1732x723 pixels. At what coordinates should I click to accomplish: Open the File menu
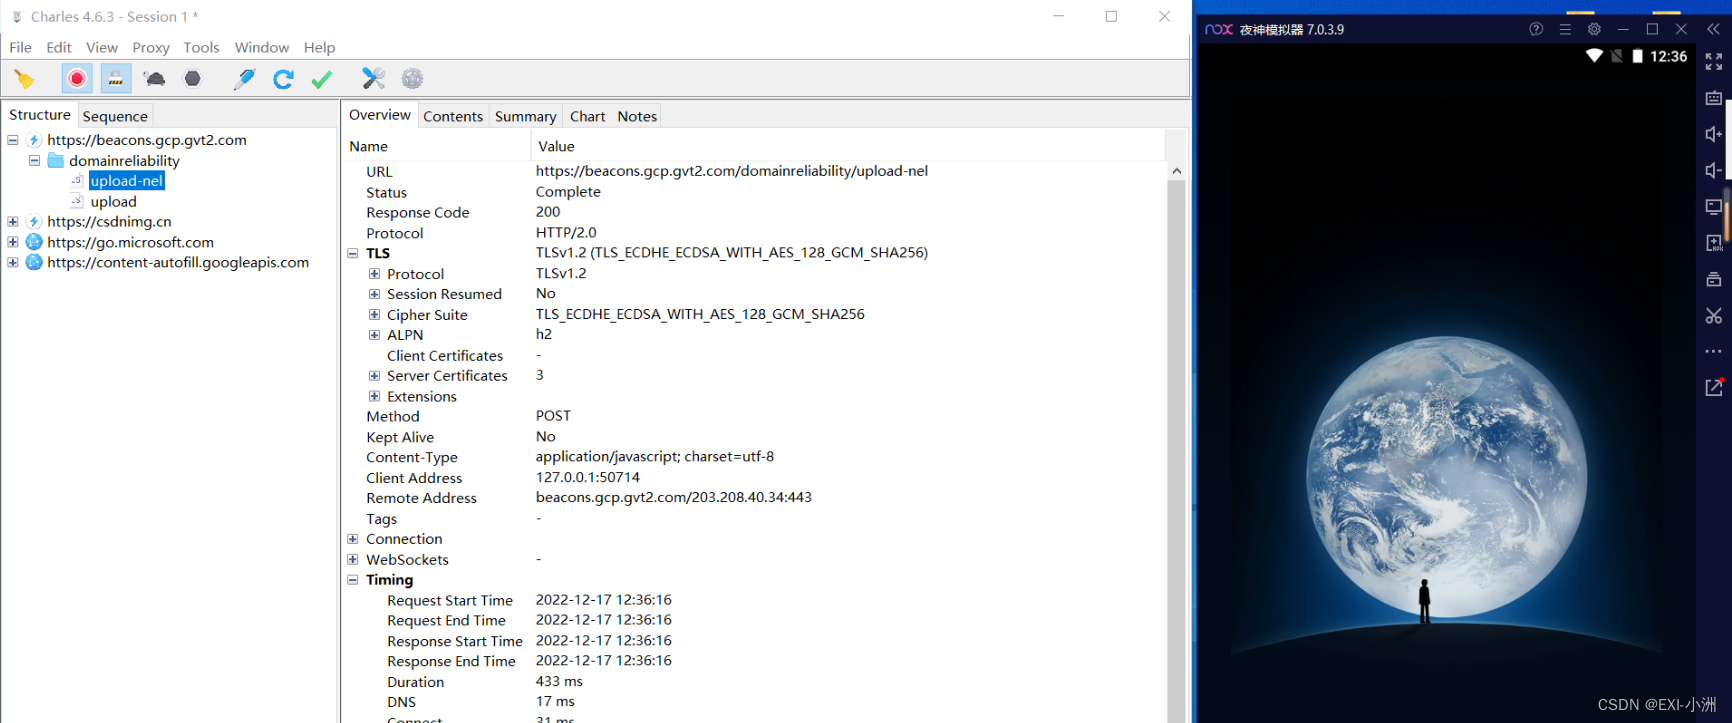[20, 47]
